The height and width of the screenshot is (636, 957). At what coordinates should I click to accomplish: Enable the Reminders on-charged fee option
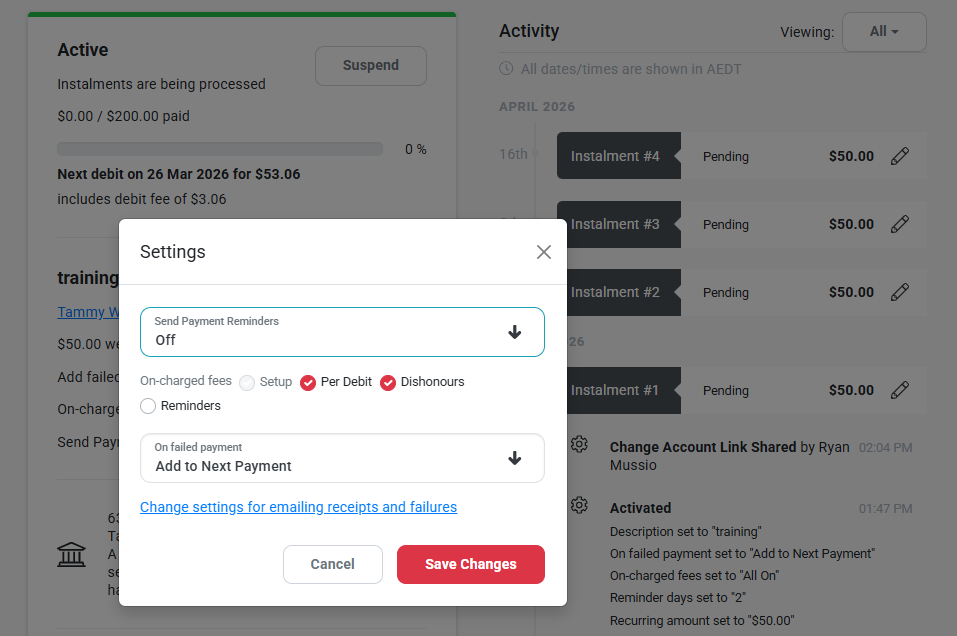[x=148, y=406]
